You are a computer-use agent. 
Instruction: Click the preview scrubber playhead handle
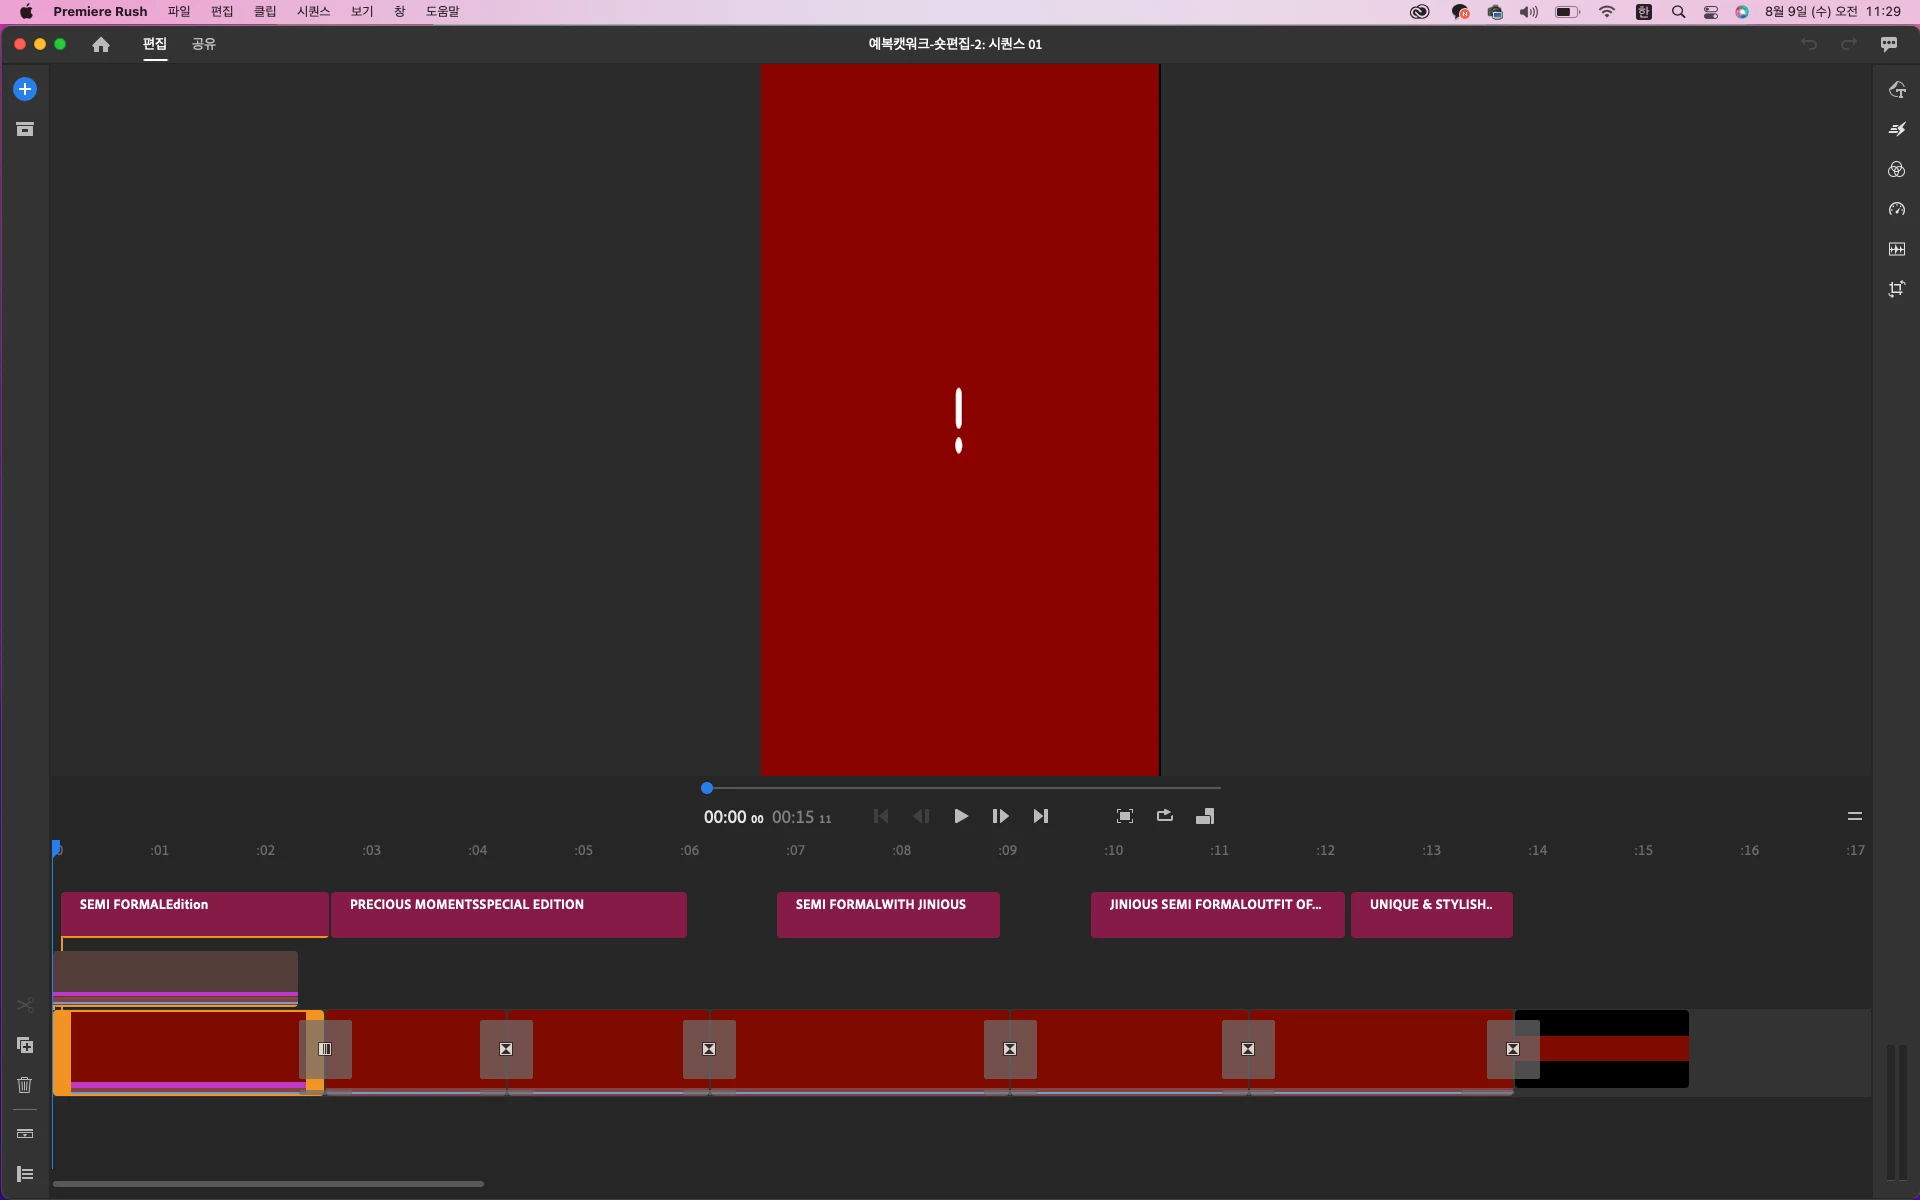(x=707, y=788)
